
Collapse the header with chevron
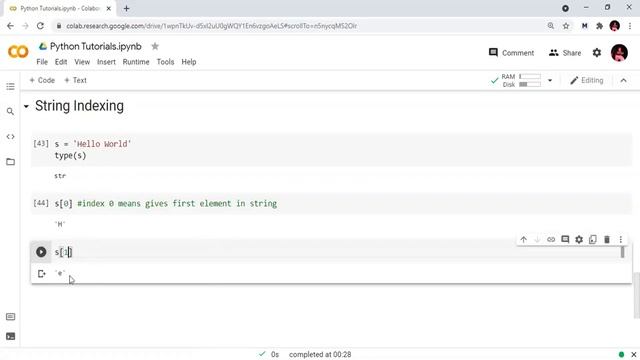(623, 80)
